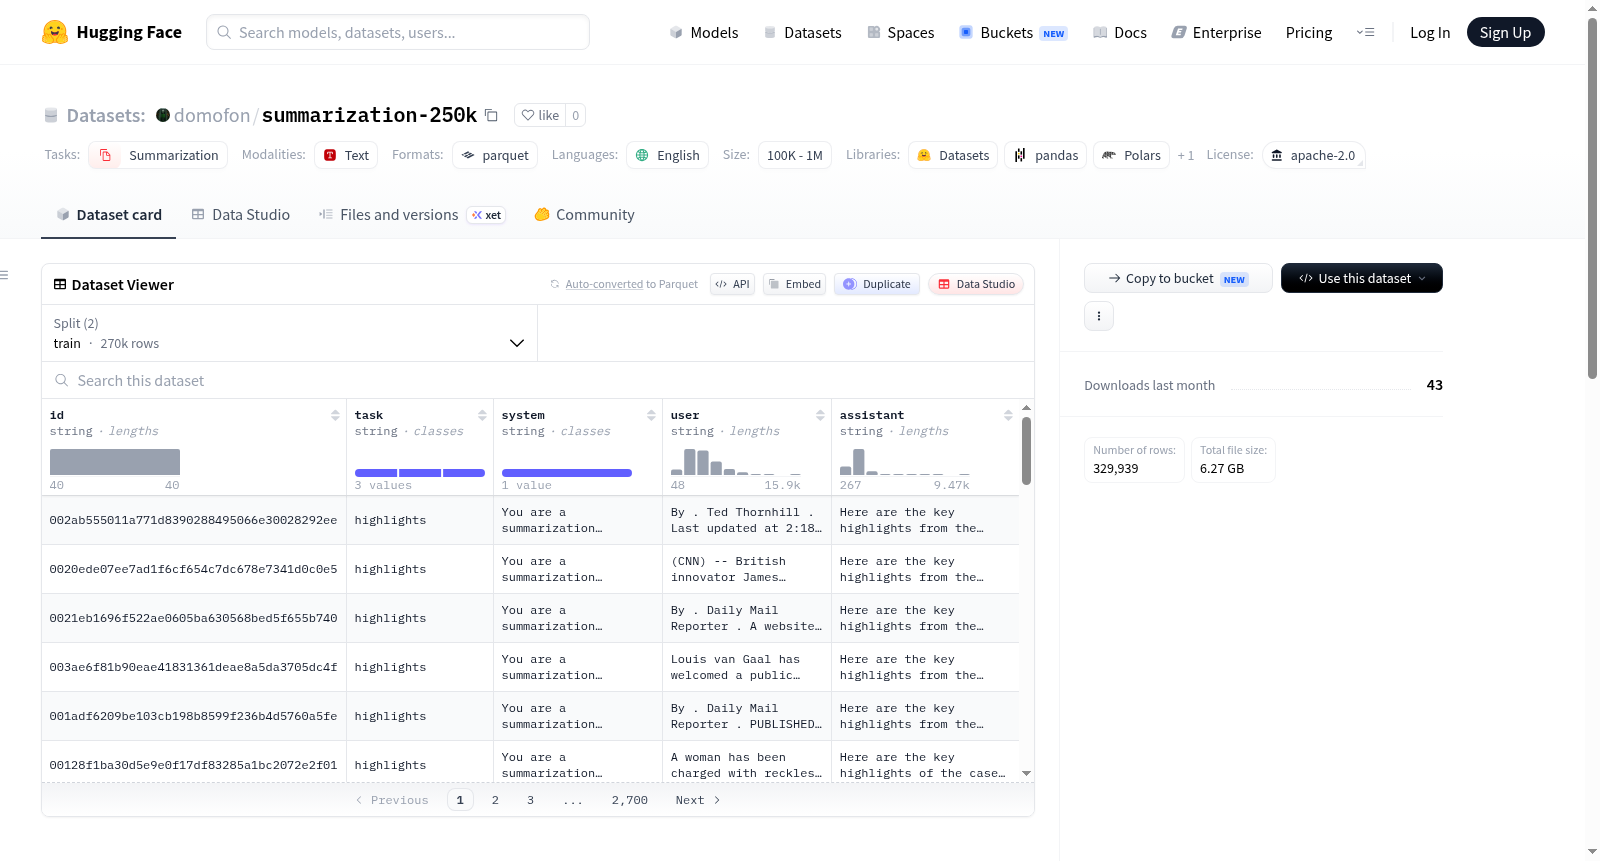Open Buckets in top navigation
This screenshot has width=1600, height=861.
point(1013,32)
